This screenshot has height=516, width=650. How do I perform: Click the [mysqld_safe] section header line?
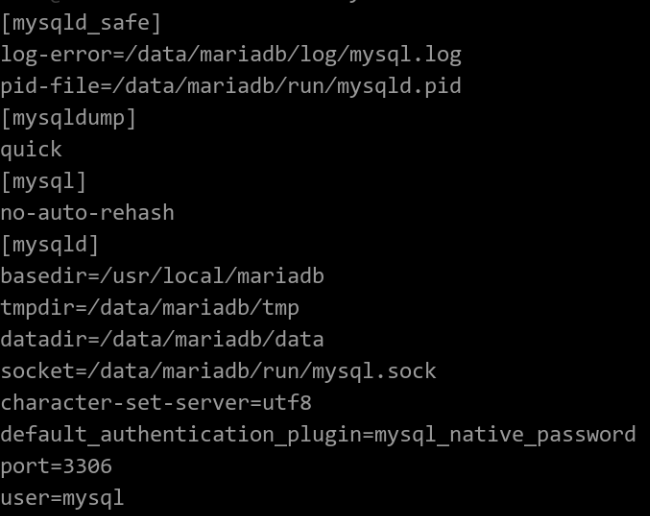(81, 23)
